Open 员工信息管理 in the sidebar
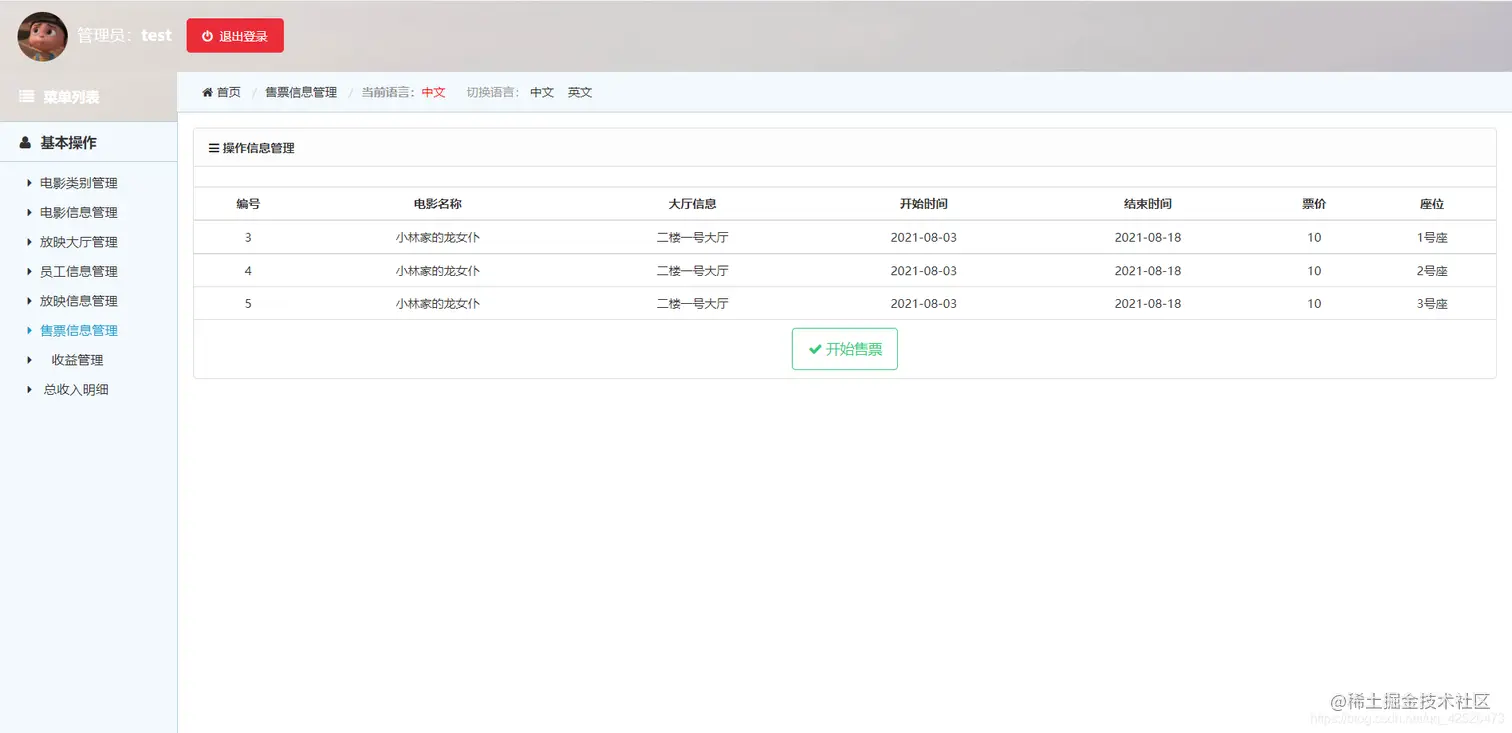The image size is (1512, 733). 79,271
